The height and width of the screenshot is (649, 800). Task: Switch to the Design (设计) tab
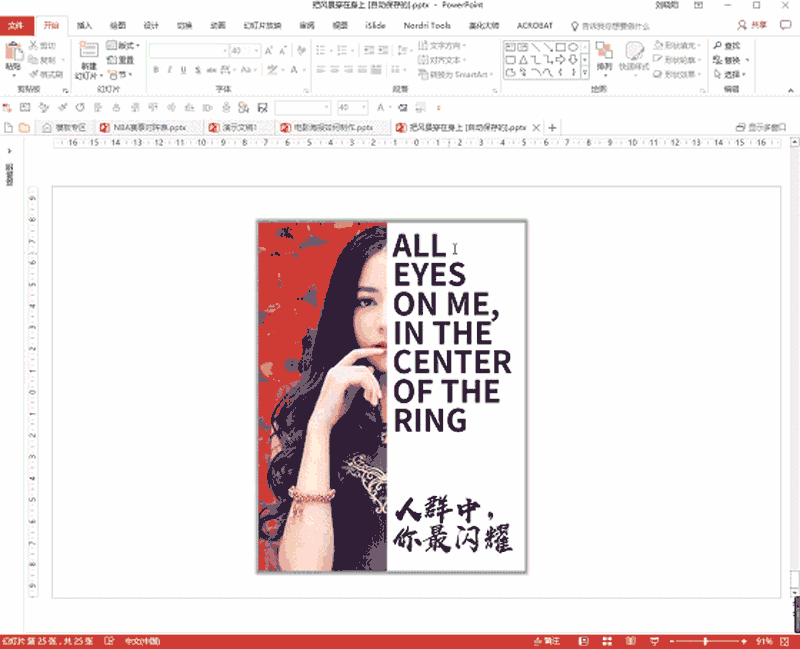[x=151, y=26]
